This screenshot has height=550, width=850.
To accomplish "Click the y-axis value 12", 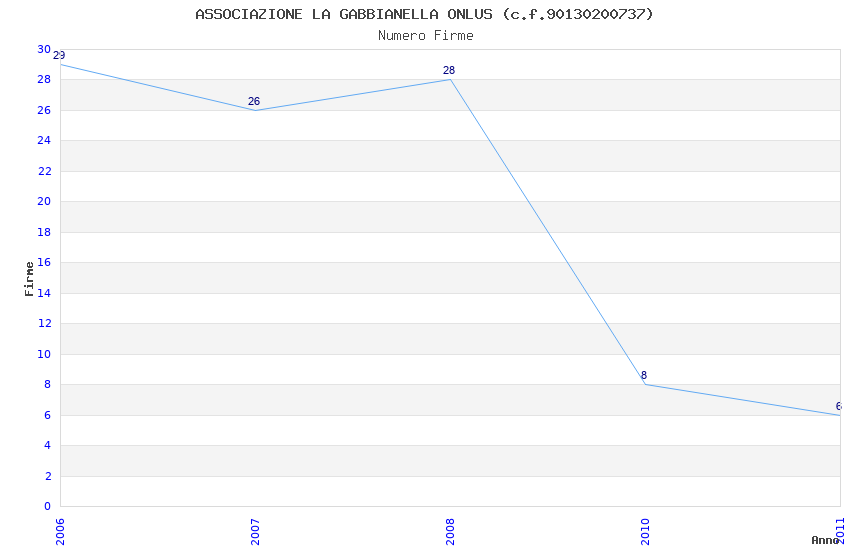I will (x=44, y=323).
